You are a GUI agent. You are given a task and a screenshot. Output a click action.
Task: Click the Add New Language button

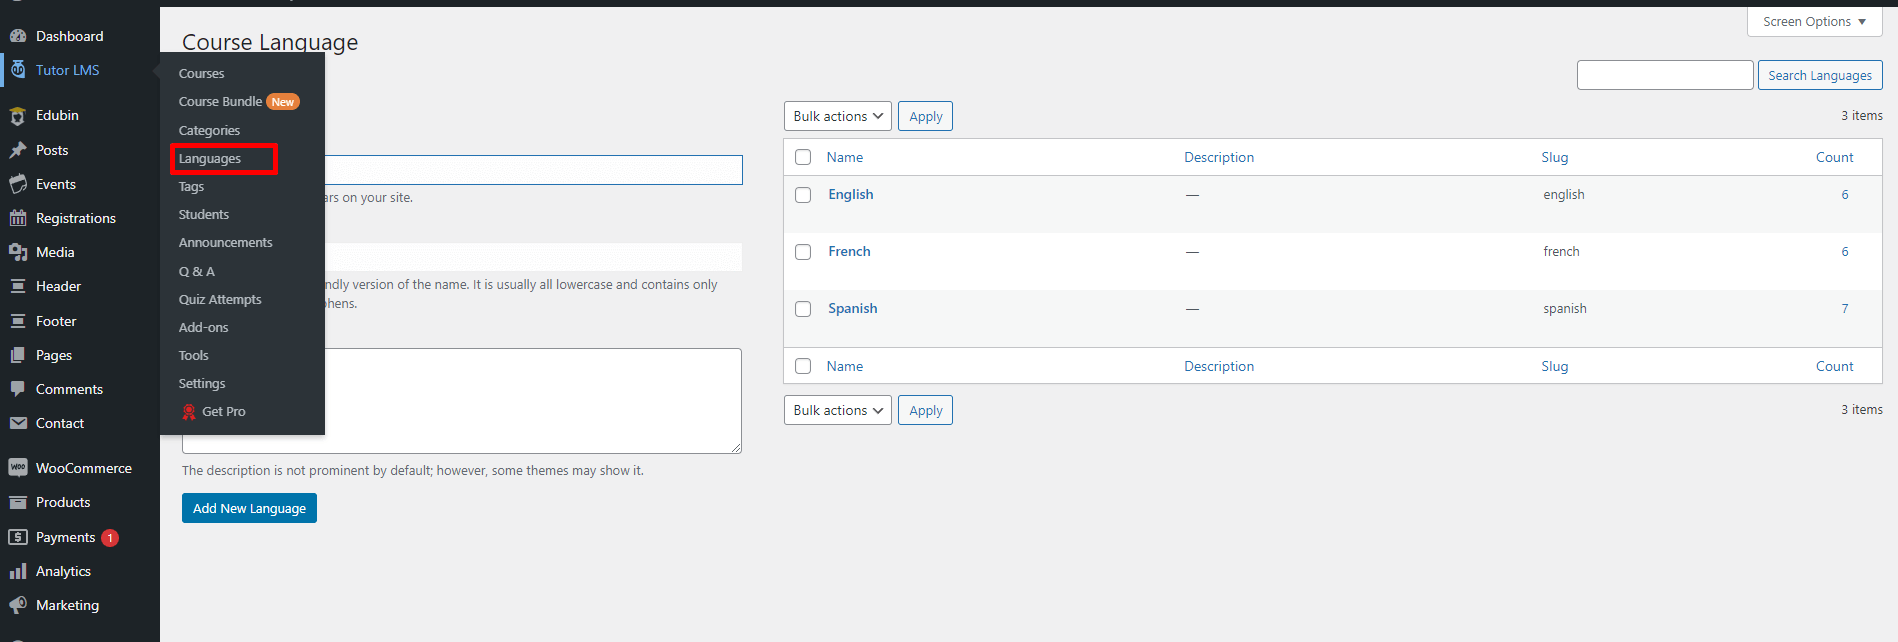[x=249, y=508]
